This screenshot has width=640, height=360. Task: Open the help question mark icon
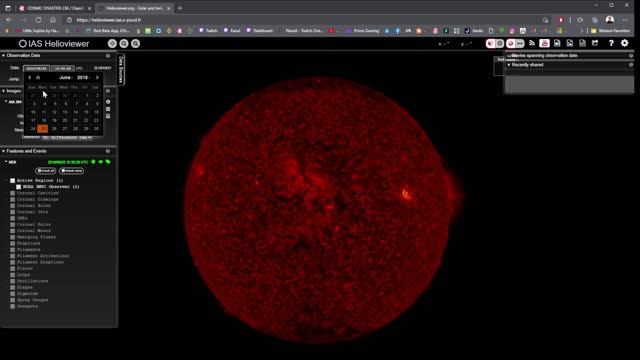611,43
